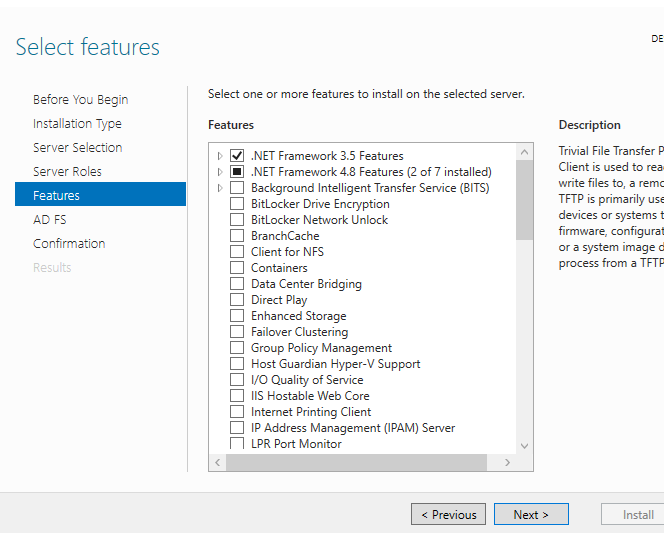The image size is (664, 533).
Task: Check the Failover Clustering feature box
Action: click(237, 332)
